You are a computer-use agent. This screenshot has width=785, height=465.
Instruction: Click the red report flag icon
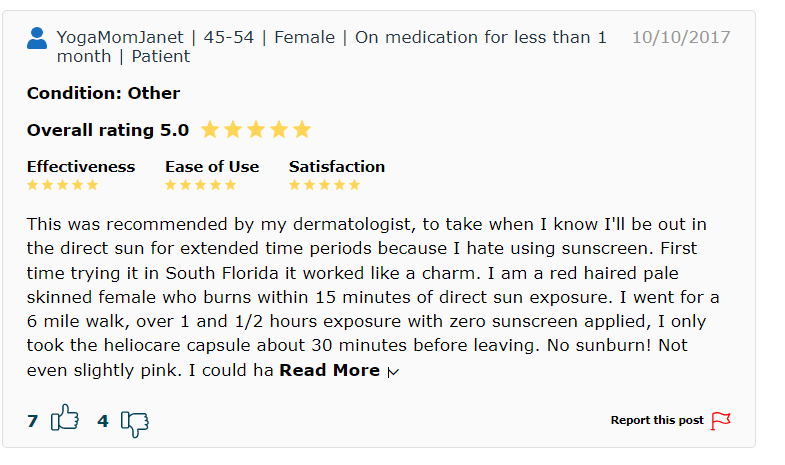click(x=721, y=420)
